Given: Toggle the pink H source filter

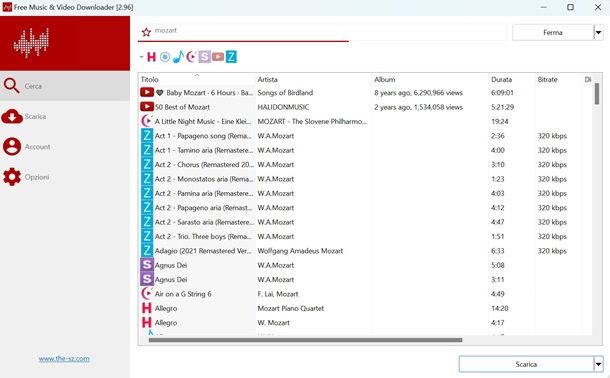Looking at the screenshot, I should click(x=151, y=57).
